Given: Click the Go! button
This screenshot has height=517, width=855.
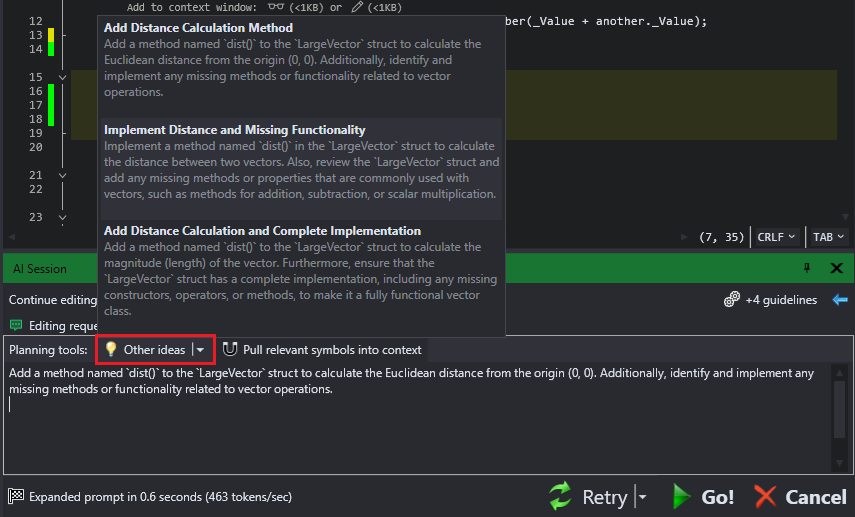Looking at the screenshot, I should [x=702, y=497].
